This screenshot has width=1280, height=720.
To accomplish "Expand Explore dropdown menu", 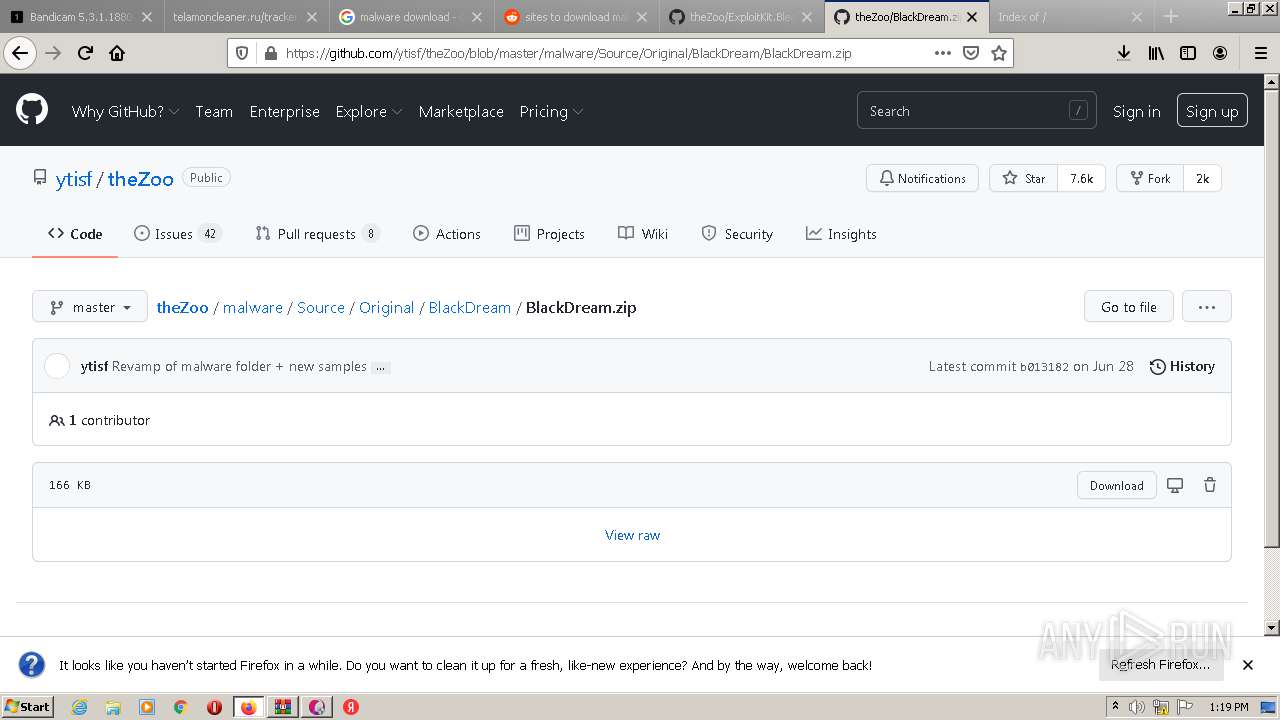I will tap(369, 111).
